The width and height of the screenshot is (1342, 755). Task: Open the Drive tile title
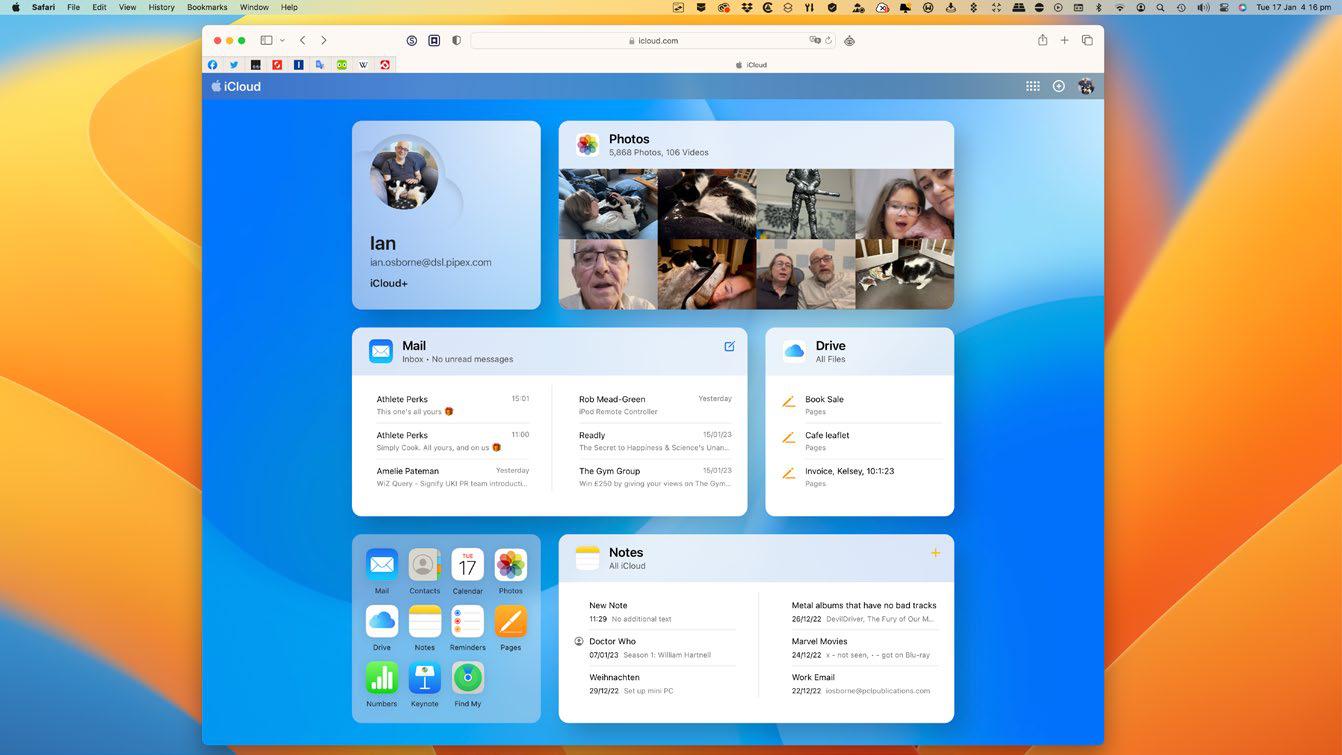[x=830, y=346]
